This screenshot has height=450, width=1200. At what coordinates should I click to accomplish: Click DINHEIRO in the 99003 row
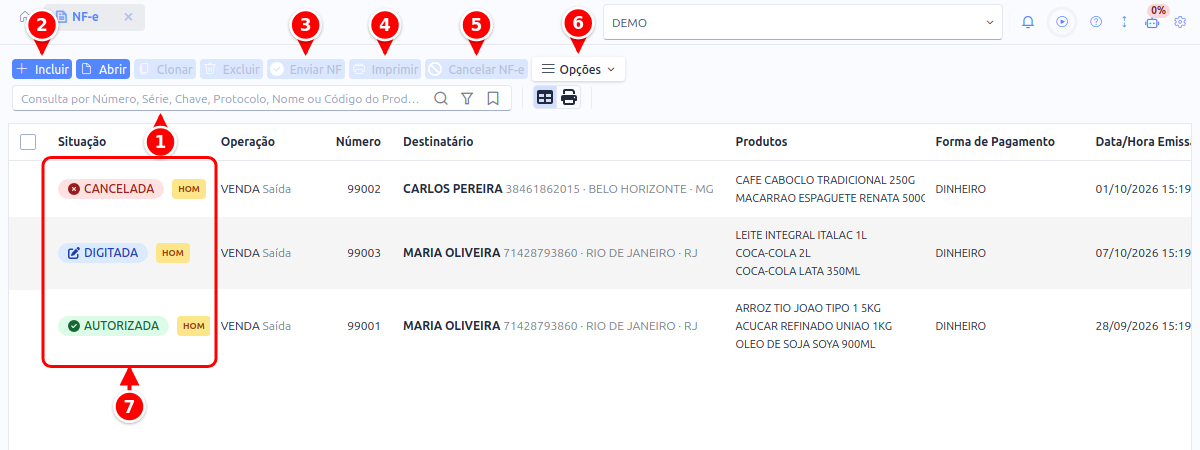[x=961, y=253]
